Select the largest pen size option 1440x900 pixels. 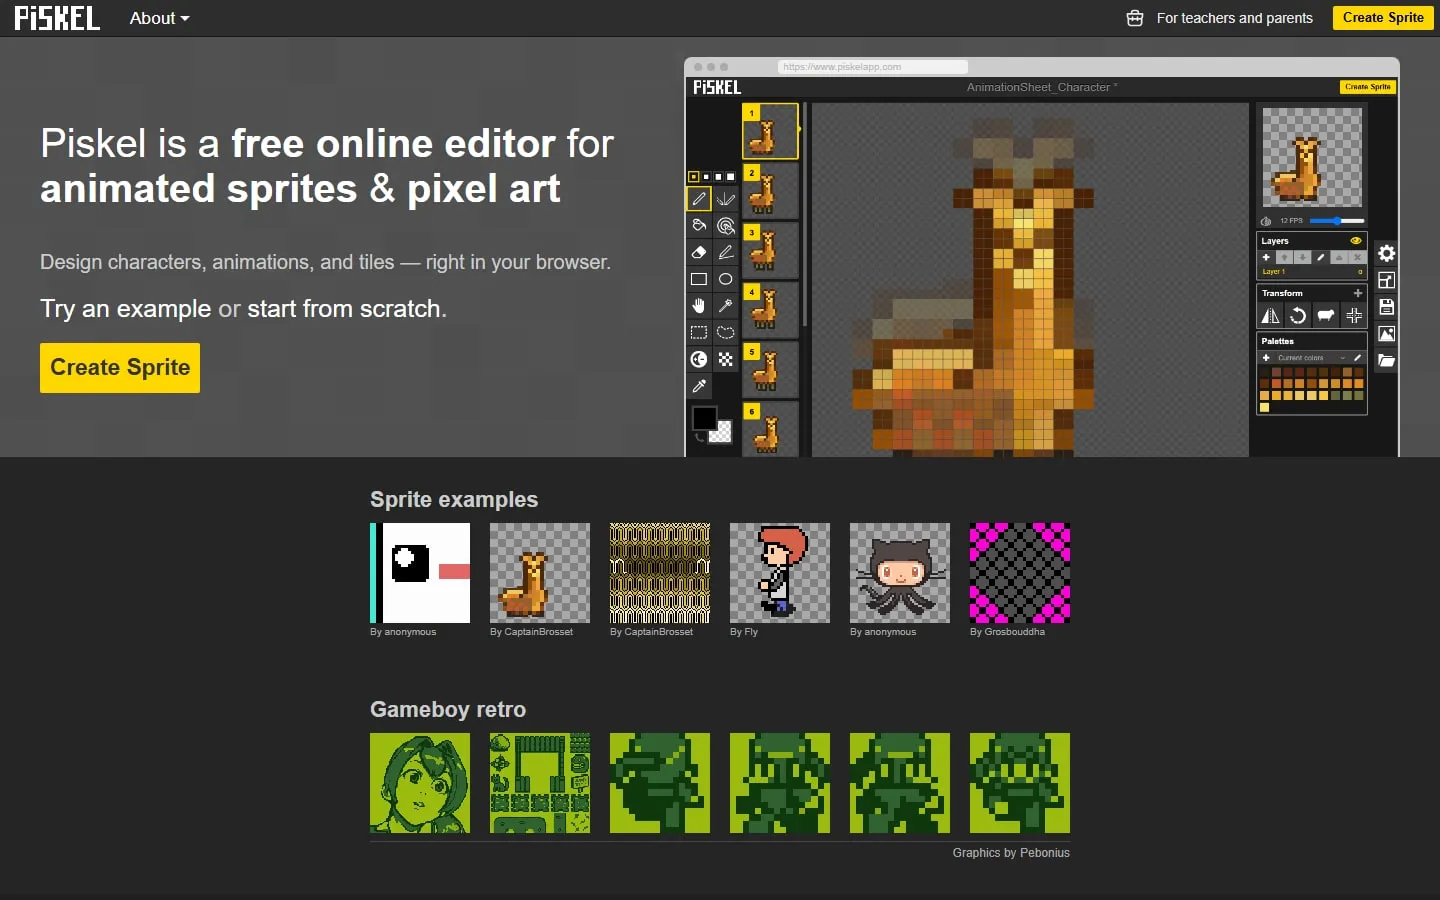click(x=730, y=177)
